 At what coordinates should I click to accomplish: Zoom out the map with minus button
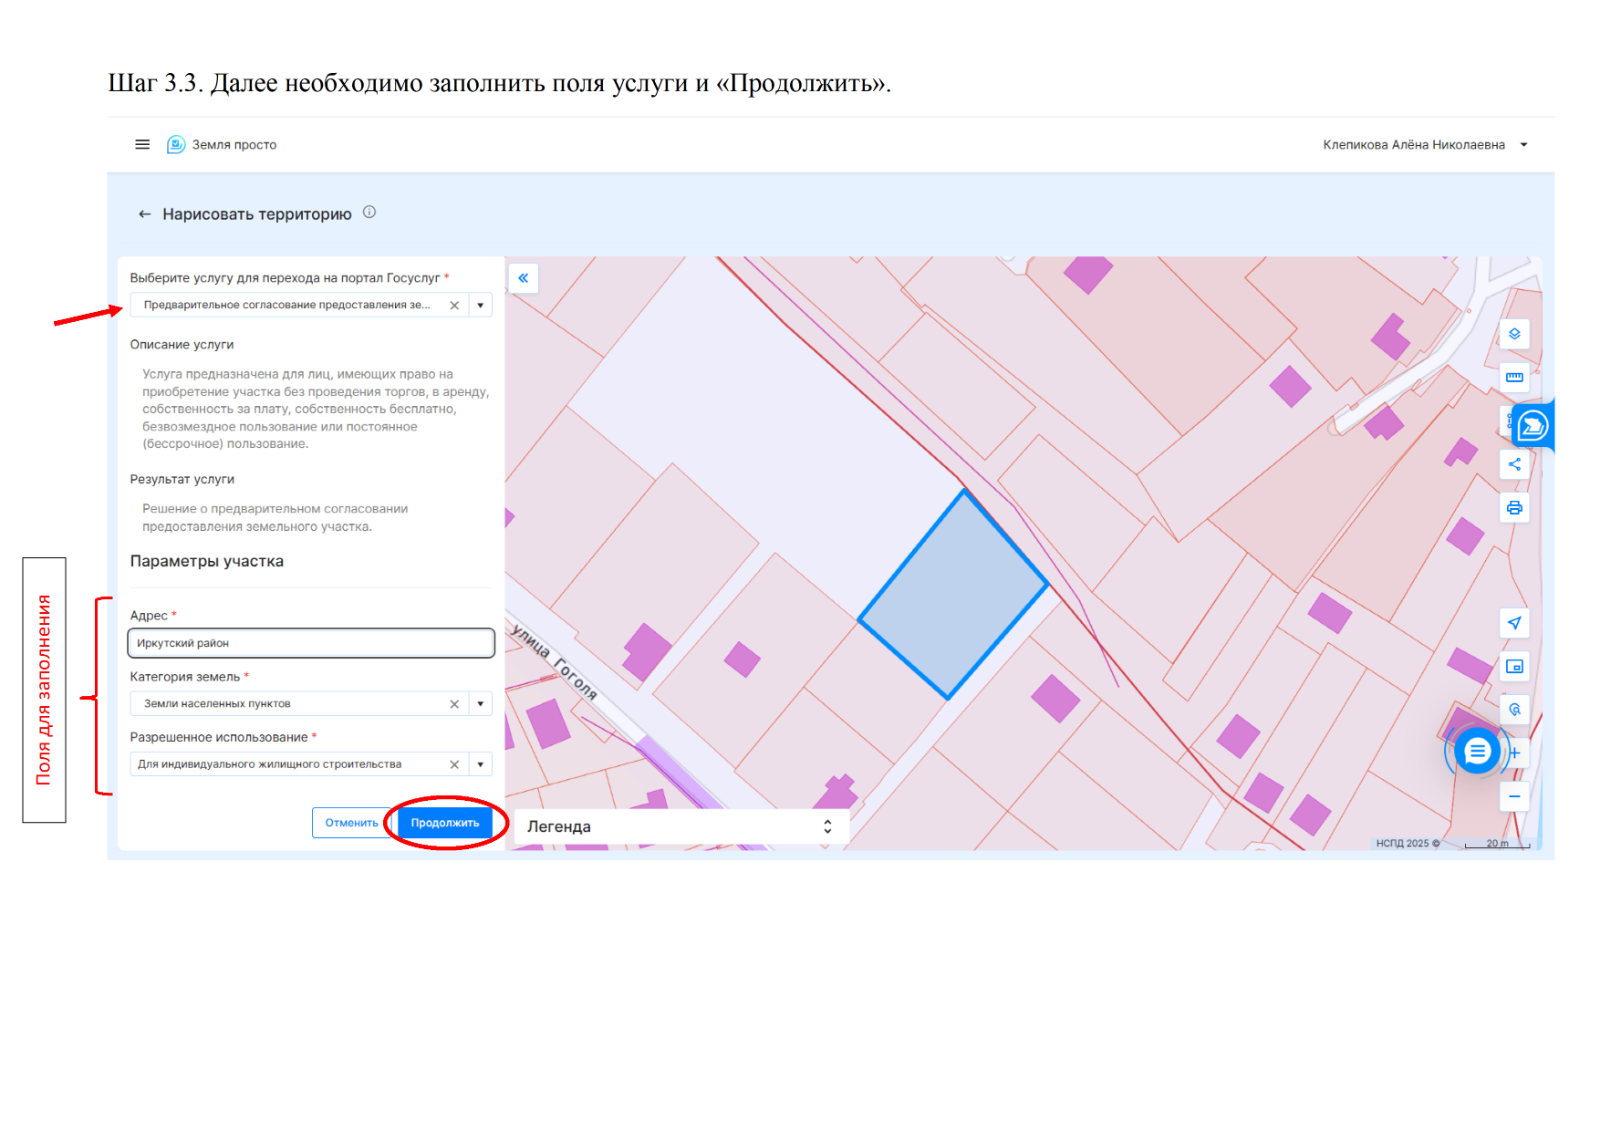(1514, 797)
